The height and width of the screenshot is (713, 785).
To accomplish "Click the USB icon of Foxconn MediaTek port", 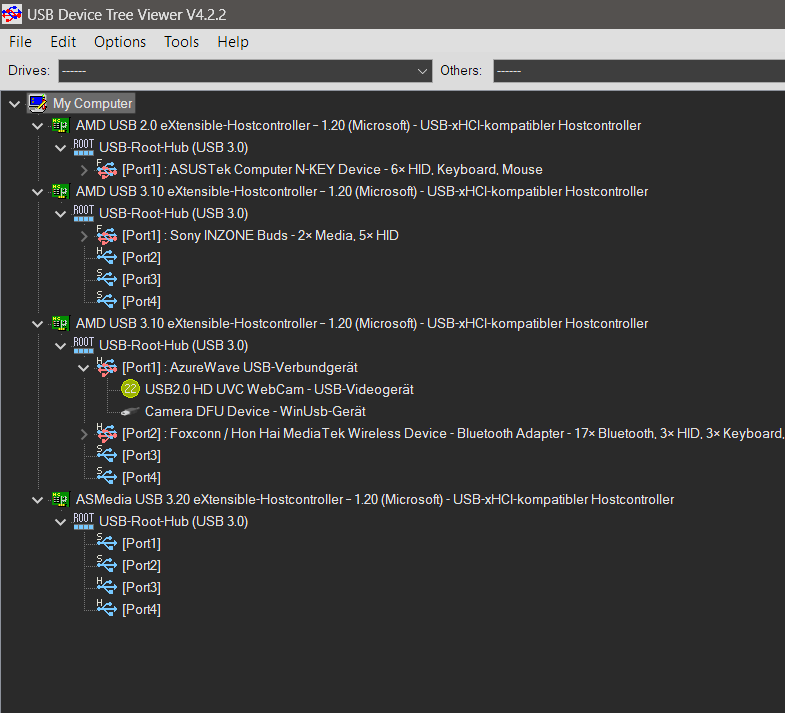I will 106,434.
